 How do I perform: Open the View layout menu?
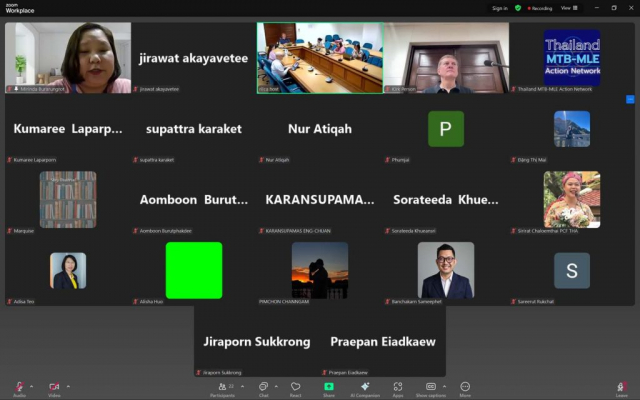click(x=567, y=8)
